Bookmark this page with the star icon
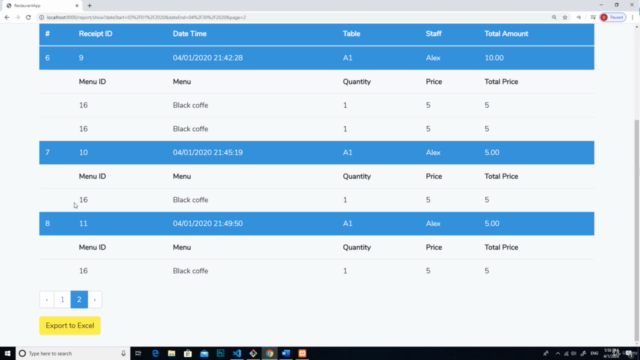Viewport: 640px width, 360px height. [x=565, y=17]
